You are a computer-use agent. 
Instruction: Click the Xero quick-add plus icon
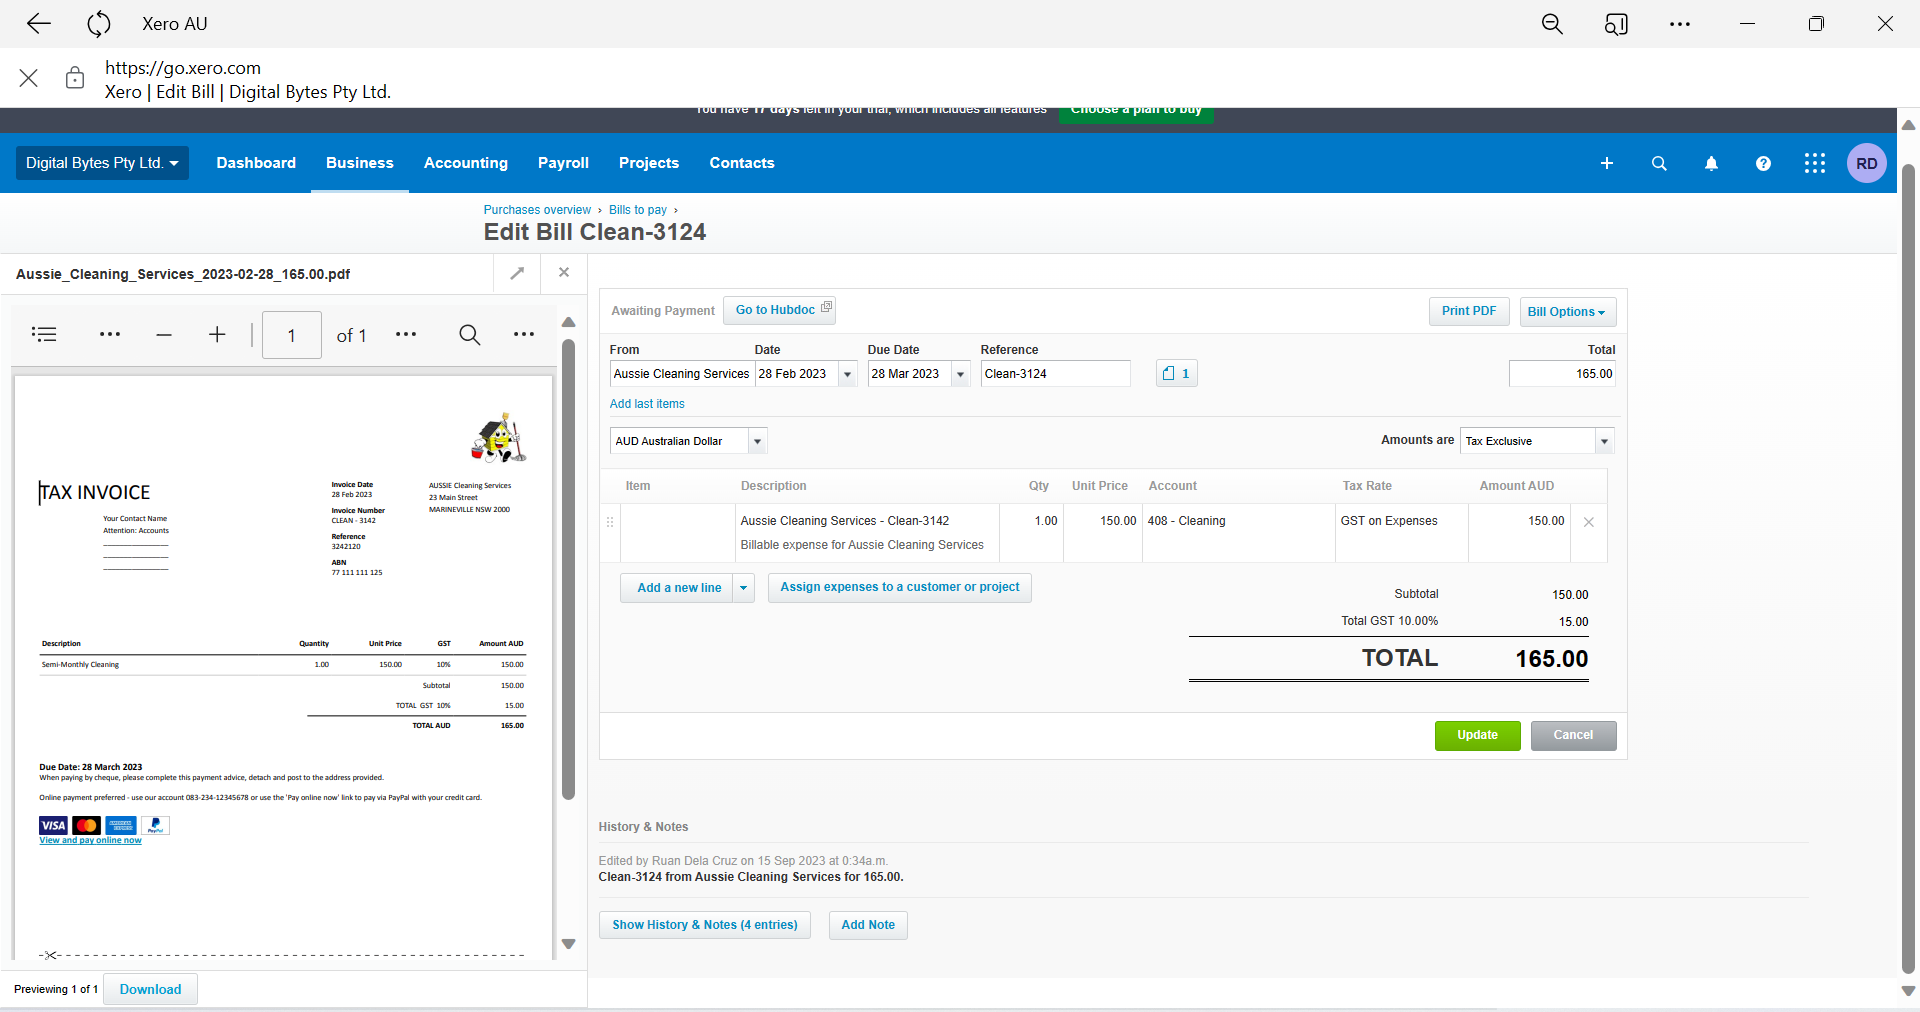click(x=1607, y=163)
